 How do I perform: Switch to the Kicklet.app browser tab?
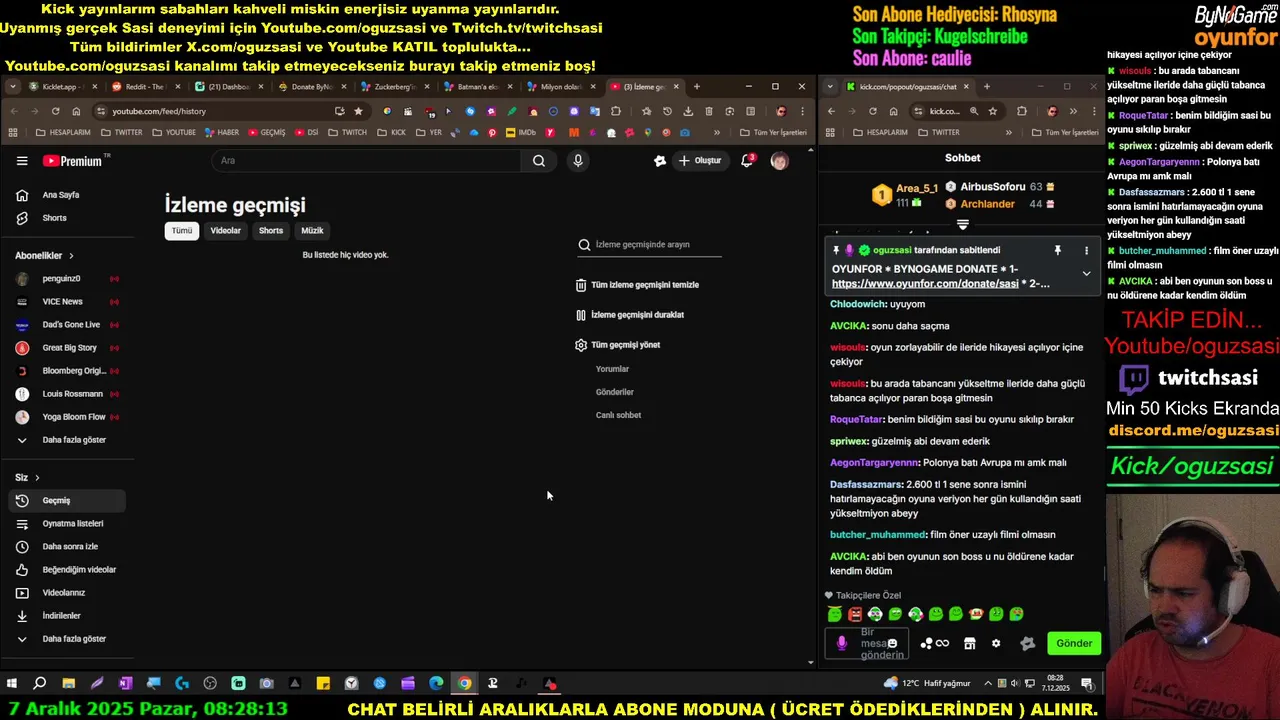(x=62, y=87)
